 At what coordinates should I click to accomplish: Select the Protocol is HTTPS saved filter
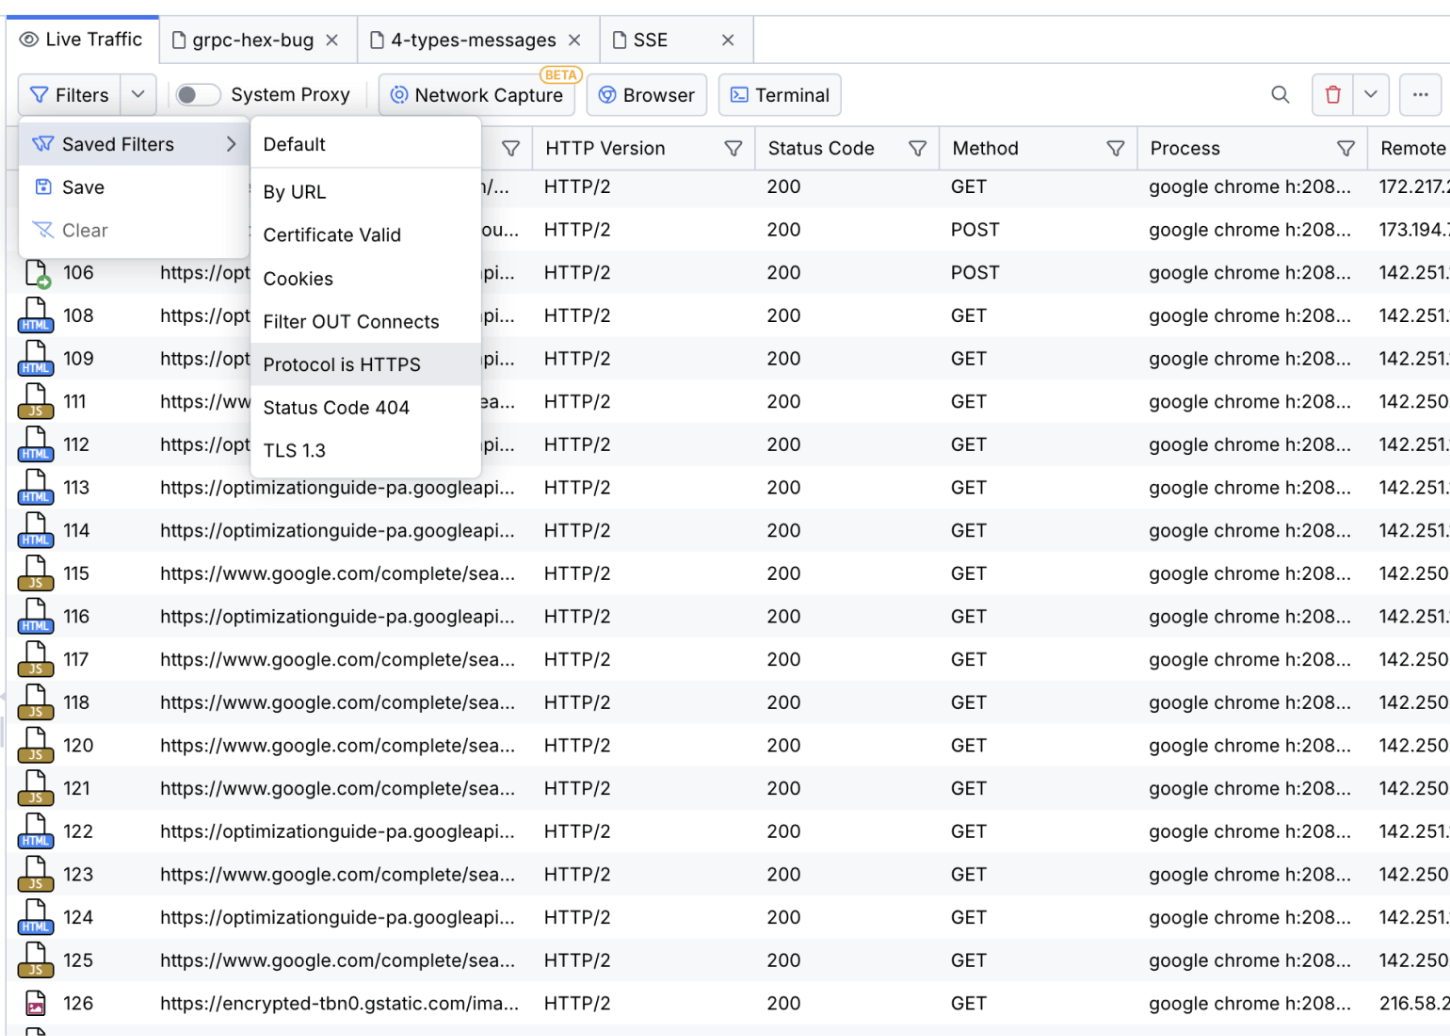[x=342, y=365]
